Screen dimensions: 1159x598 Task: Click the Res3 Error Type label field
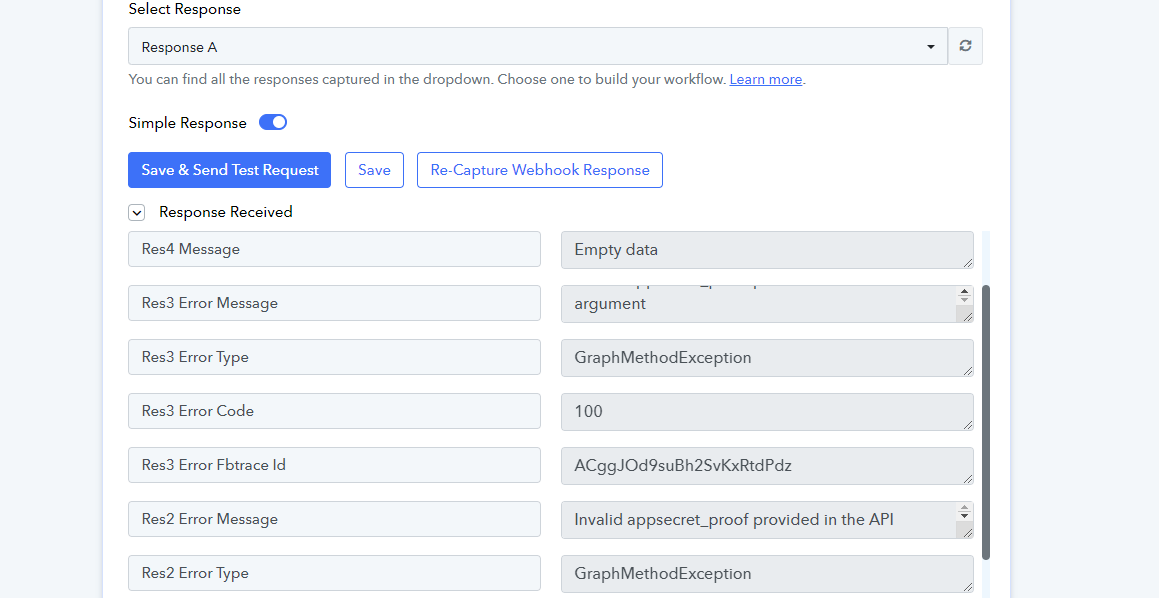(x=334, y=357)
